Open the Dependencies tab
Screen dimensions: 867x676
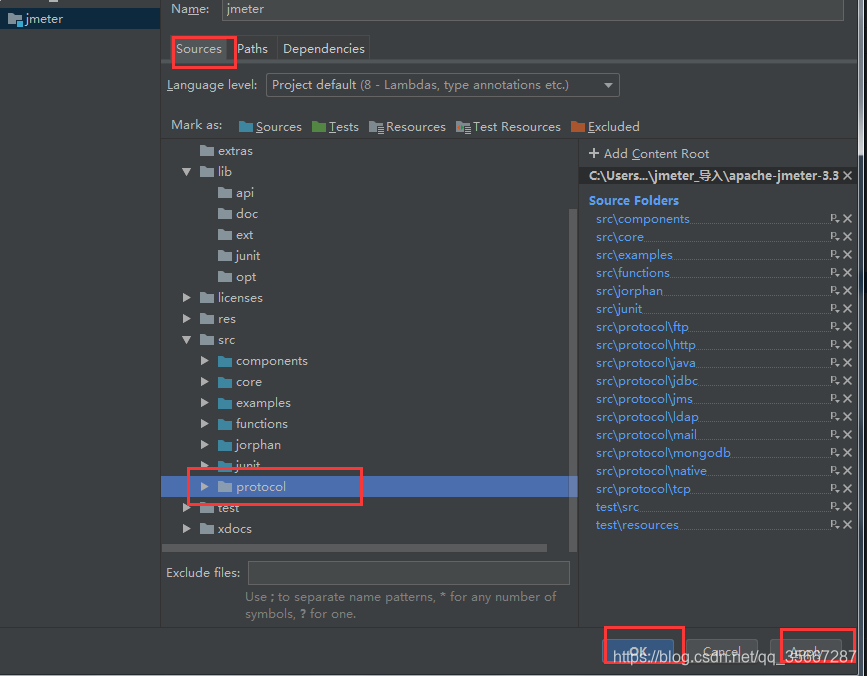point(323,49)
